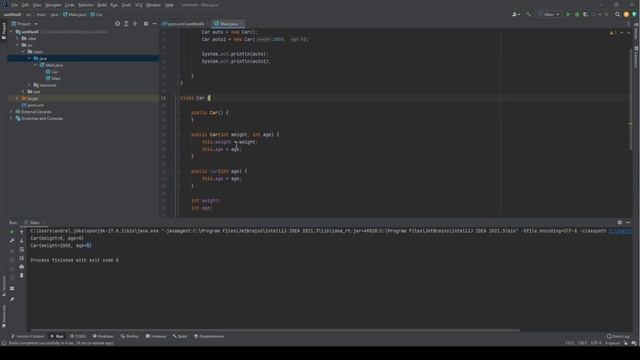Open the File menu

coord(15,5)
